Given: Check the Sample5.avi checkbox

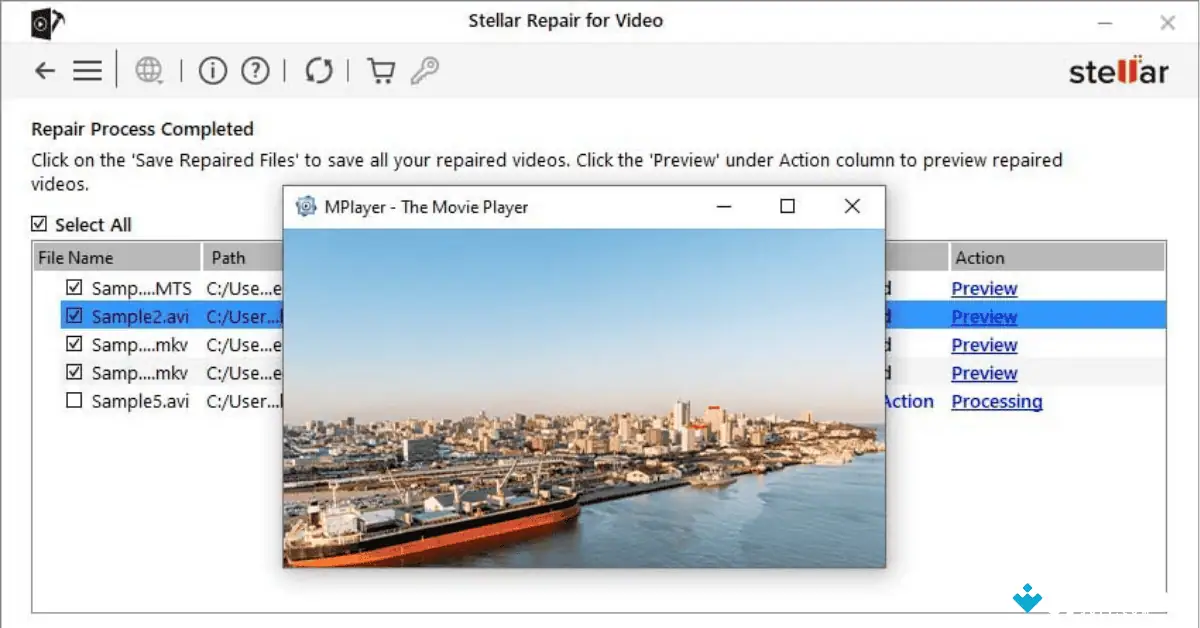Looking at the screenshot, I should tap(75, 400).
